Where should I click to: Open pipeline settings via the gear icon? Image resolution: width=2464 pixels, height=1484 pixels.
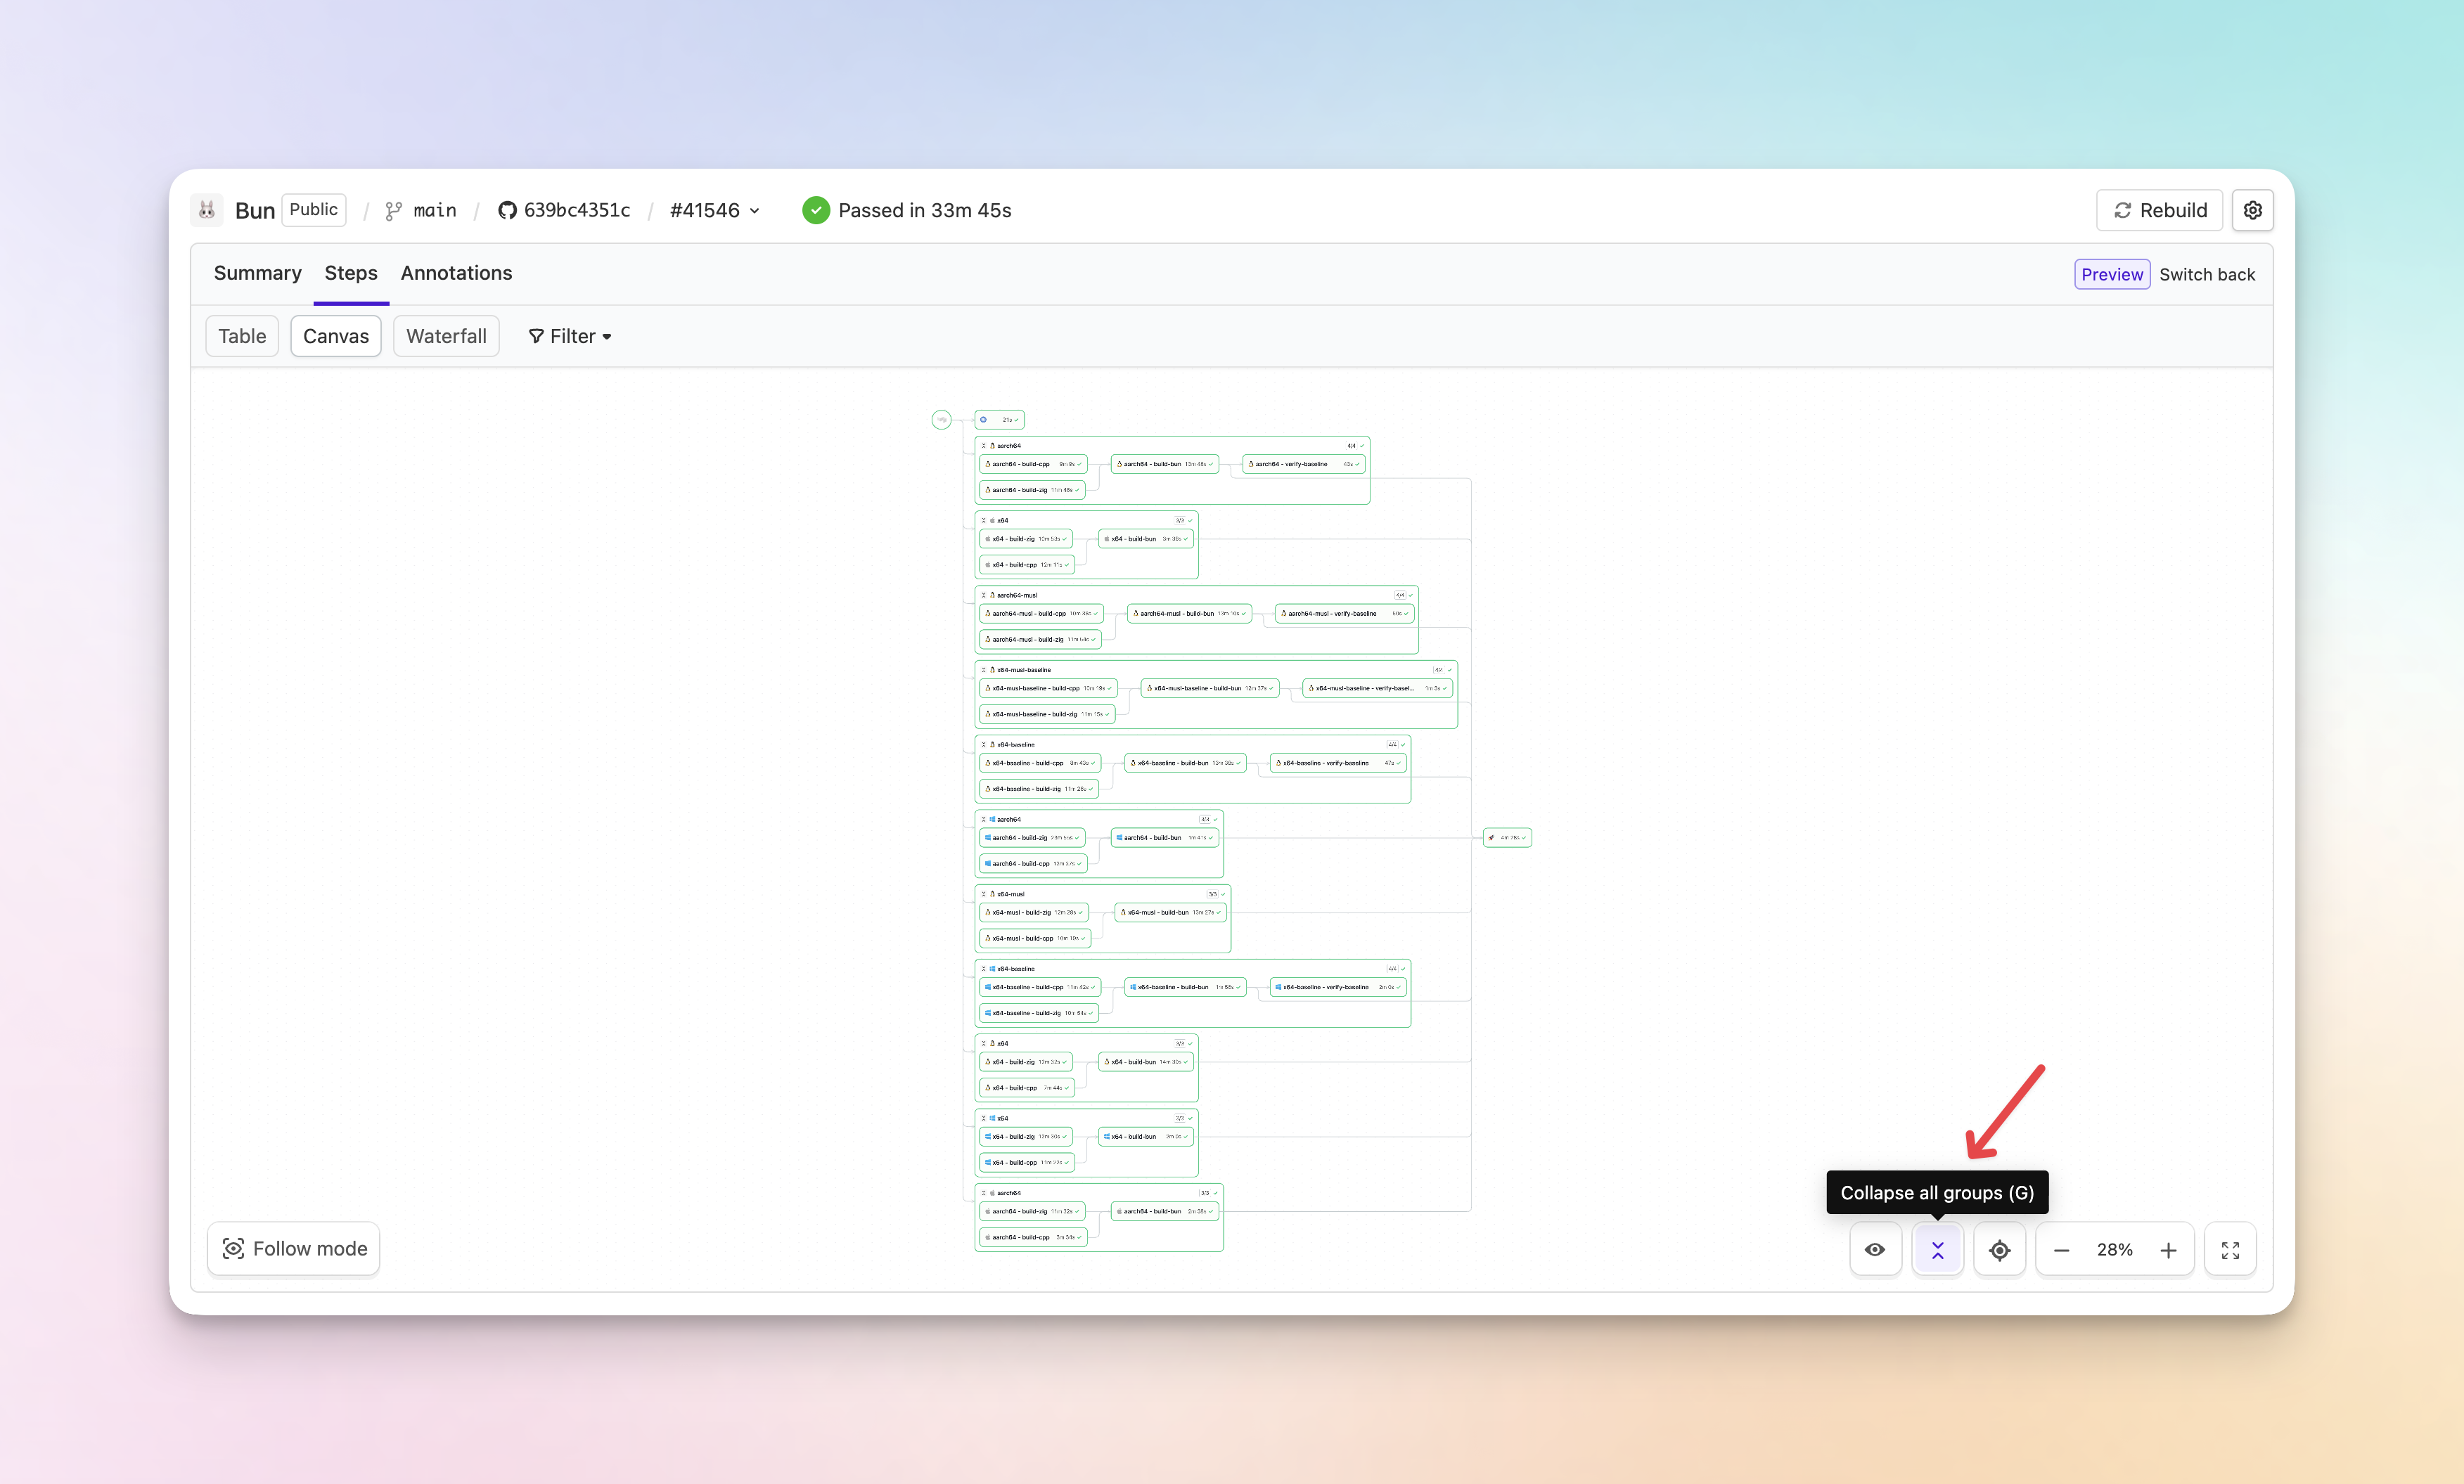(x=2253, y=210)
